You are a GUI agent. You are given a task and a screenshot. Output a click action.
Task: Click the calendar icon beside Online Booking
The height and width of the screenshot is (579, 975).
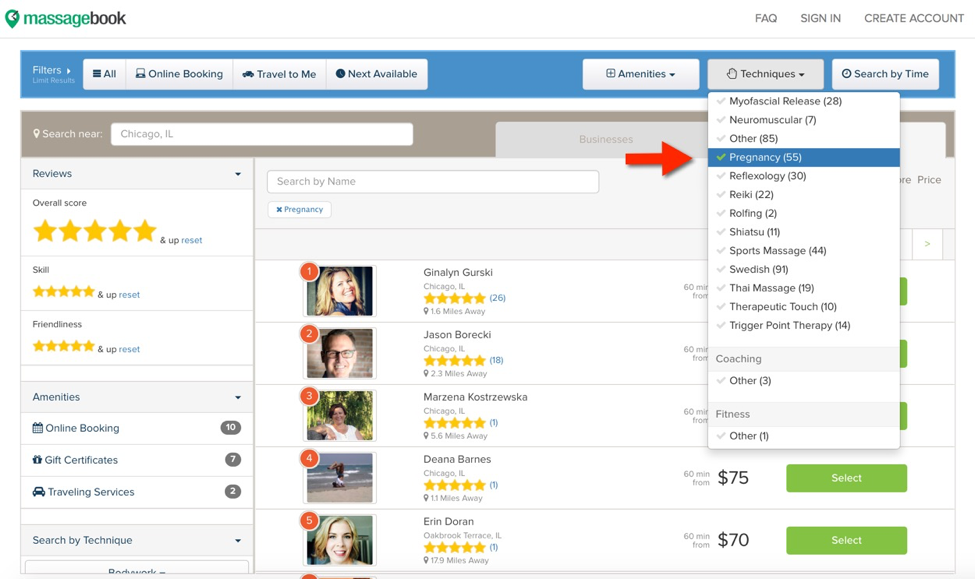(38, 428)
